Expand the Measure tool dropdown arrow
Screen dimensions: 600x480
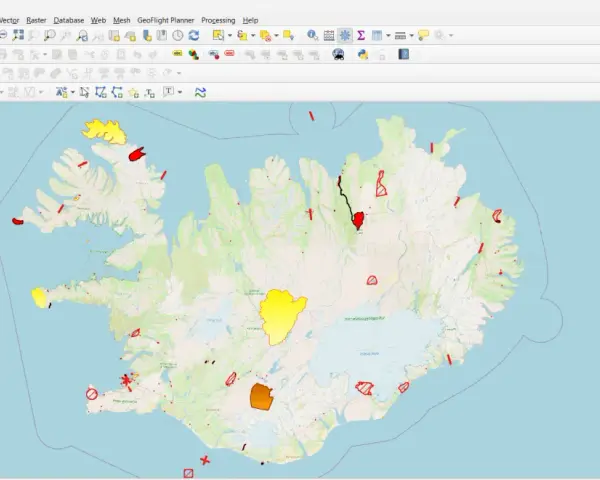point(412,36)
